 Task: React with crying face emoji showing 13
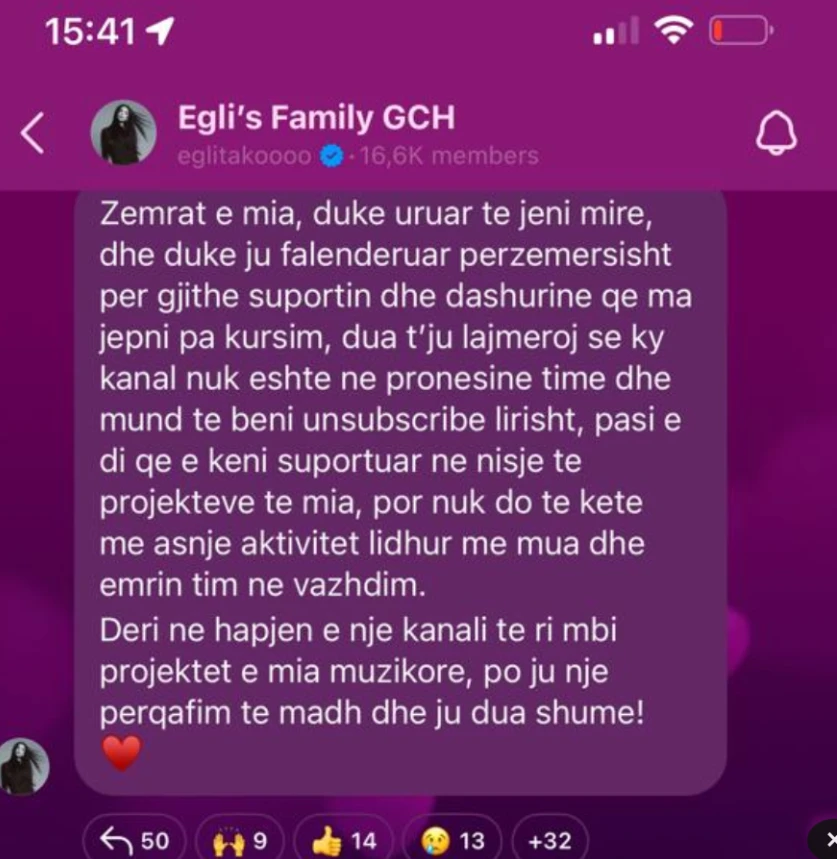tap(452, 839)
